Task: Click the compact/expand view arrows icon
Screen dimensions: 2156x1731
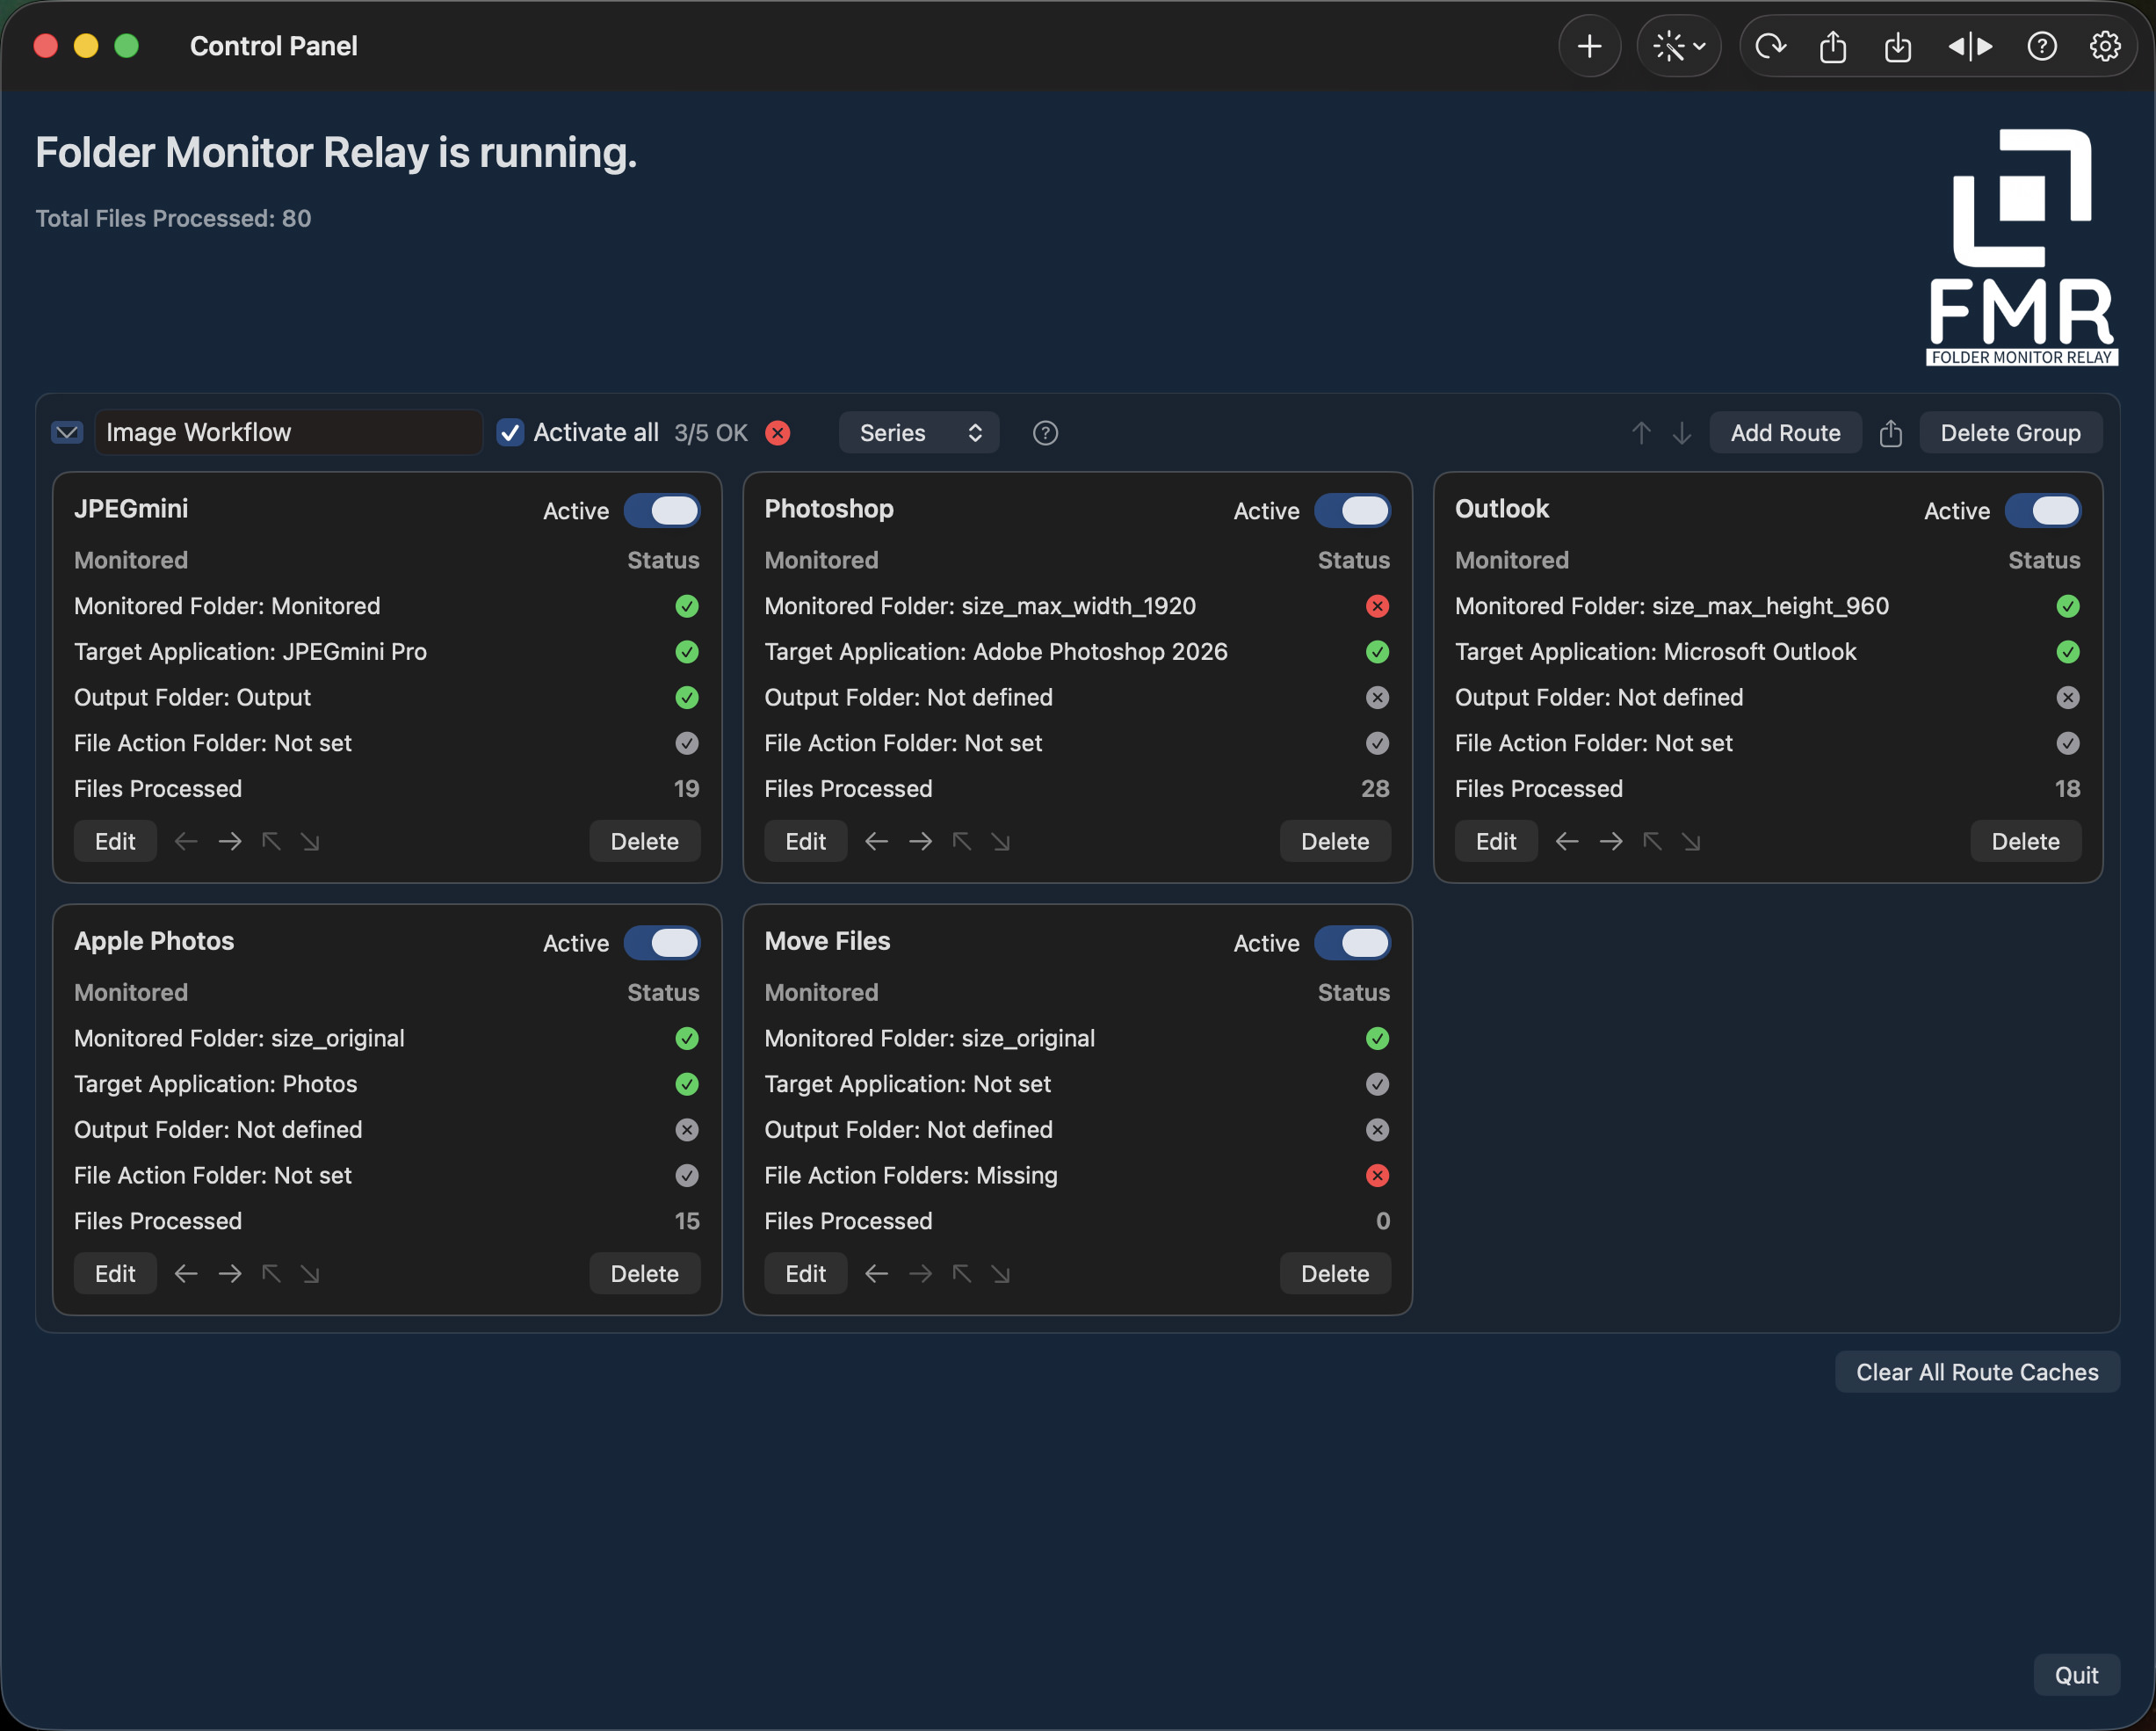Action: click(1969, 46)
